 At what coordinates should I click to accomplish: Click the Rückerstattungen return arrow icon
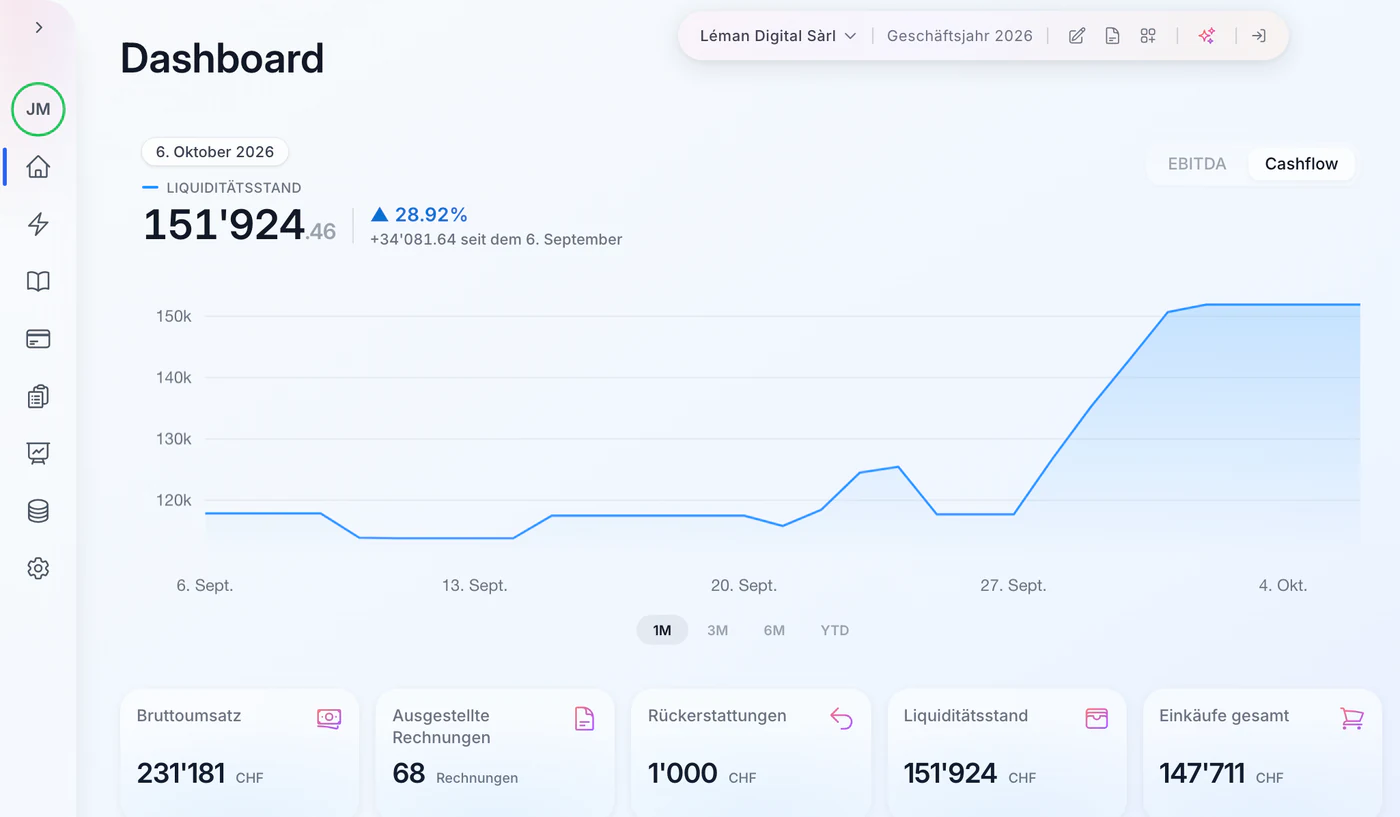[x=841, y=718]
